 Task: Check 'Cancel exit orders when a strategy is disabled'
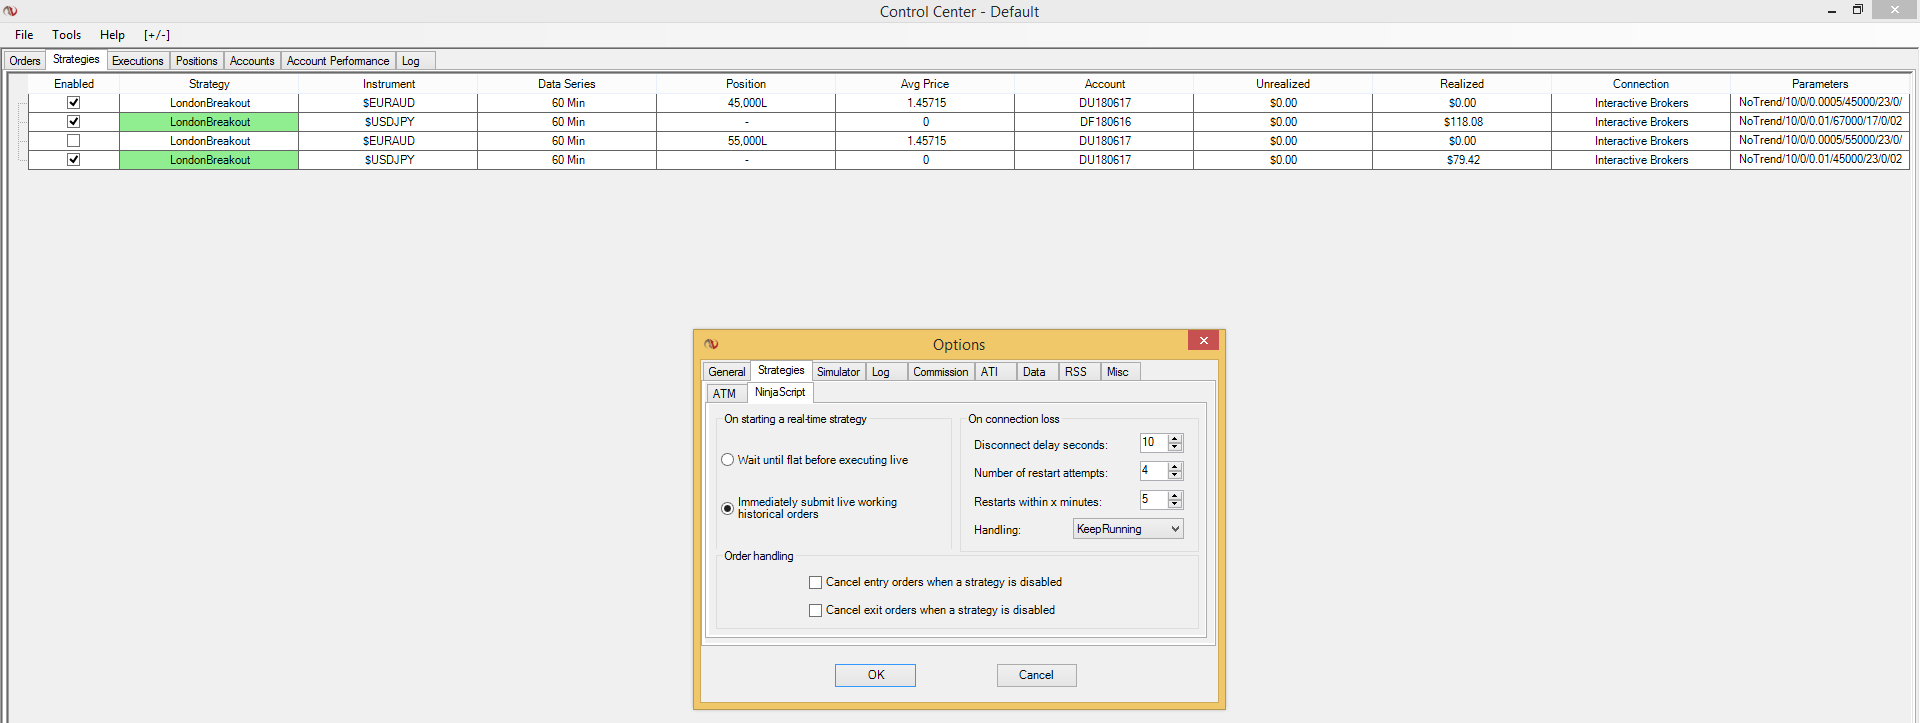coord(815,610)
